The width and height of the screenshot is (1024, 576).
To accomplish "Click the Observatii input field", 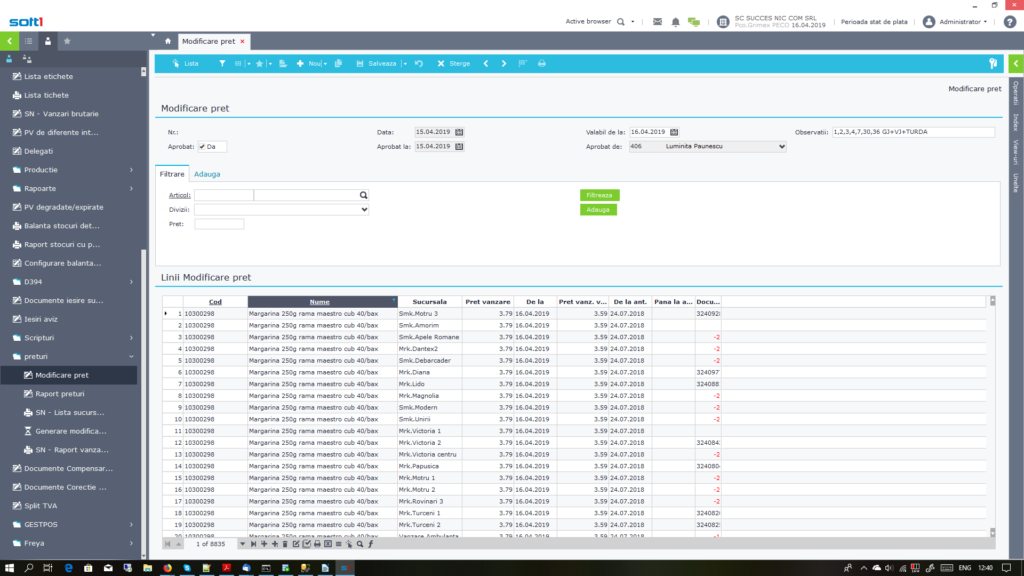I will (x=913, y=132).
